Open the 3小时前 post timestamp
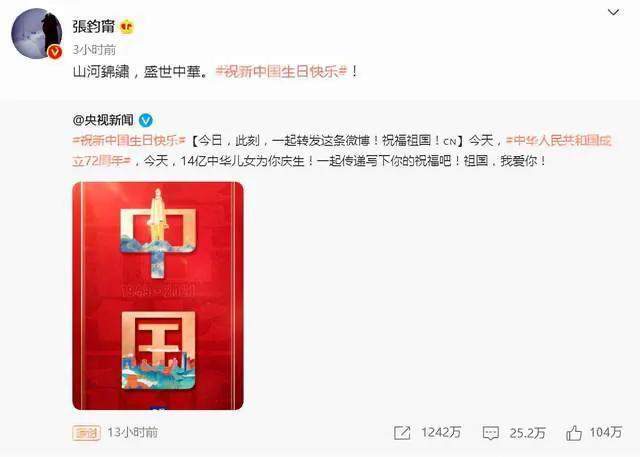This screenshot has height=457, width=640. [94, 50]
